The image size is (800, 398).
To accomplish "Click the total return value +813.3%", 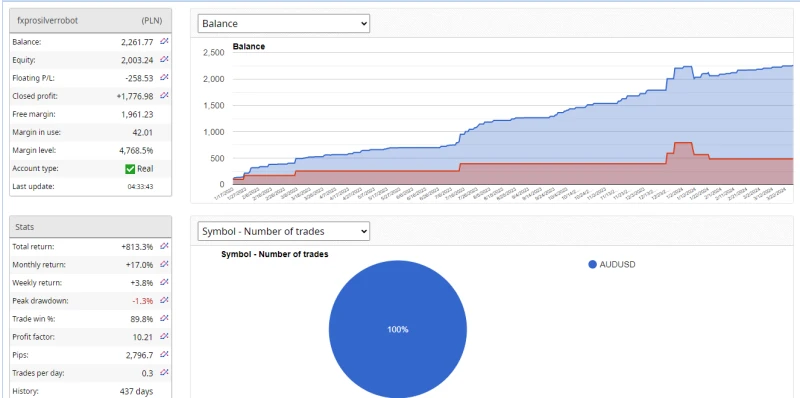I will (x=137, y=246).
